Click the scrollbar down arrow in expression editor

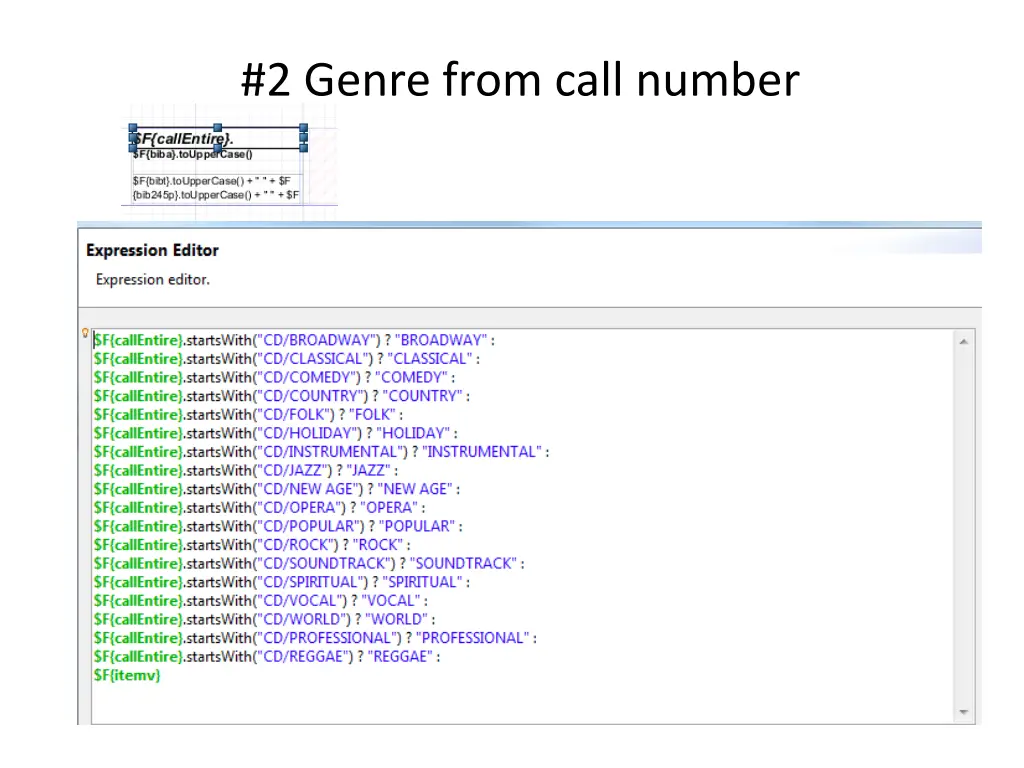click(x=964, y=713)
